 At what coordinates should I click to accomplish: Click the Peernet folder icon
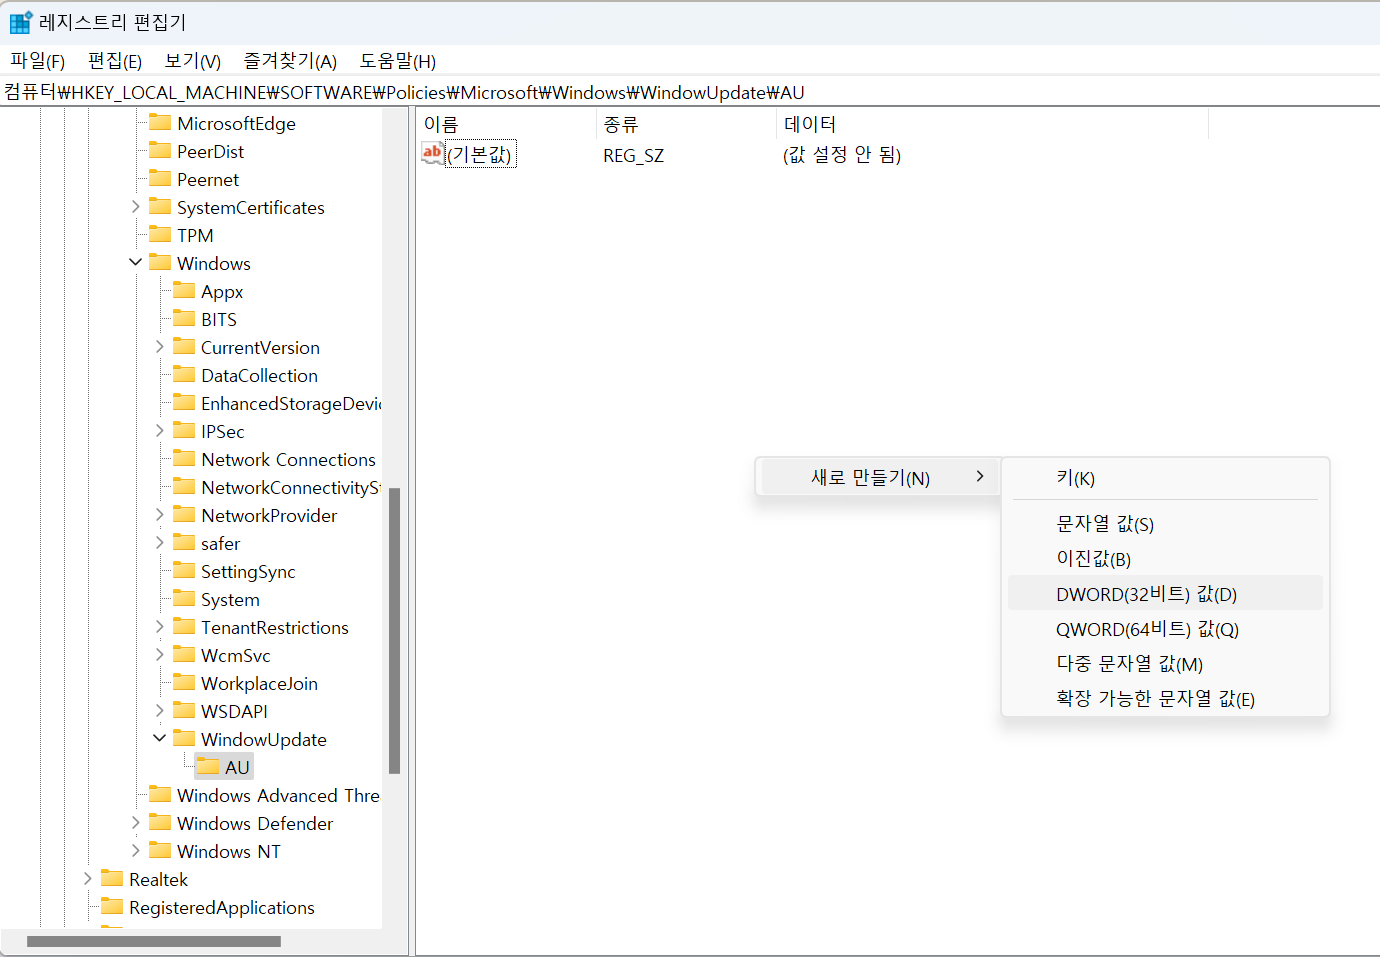click(160, 178)
